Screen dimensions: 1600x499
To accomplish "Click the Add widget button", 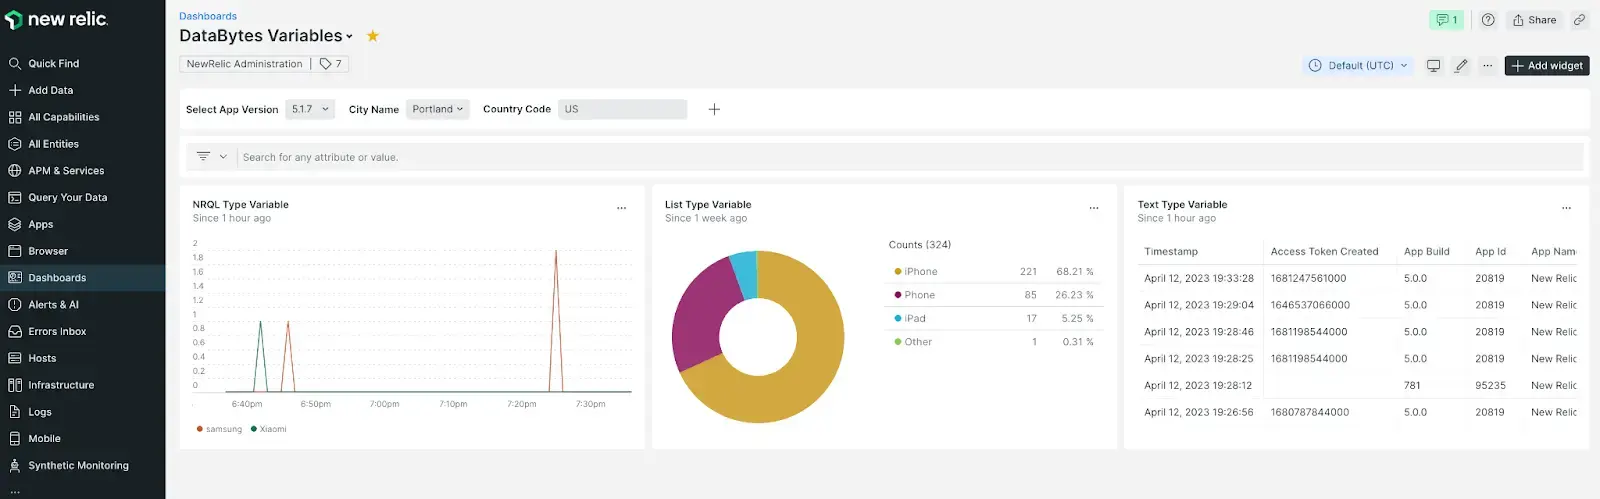I will [1546, 66].
